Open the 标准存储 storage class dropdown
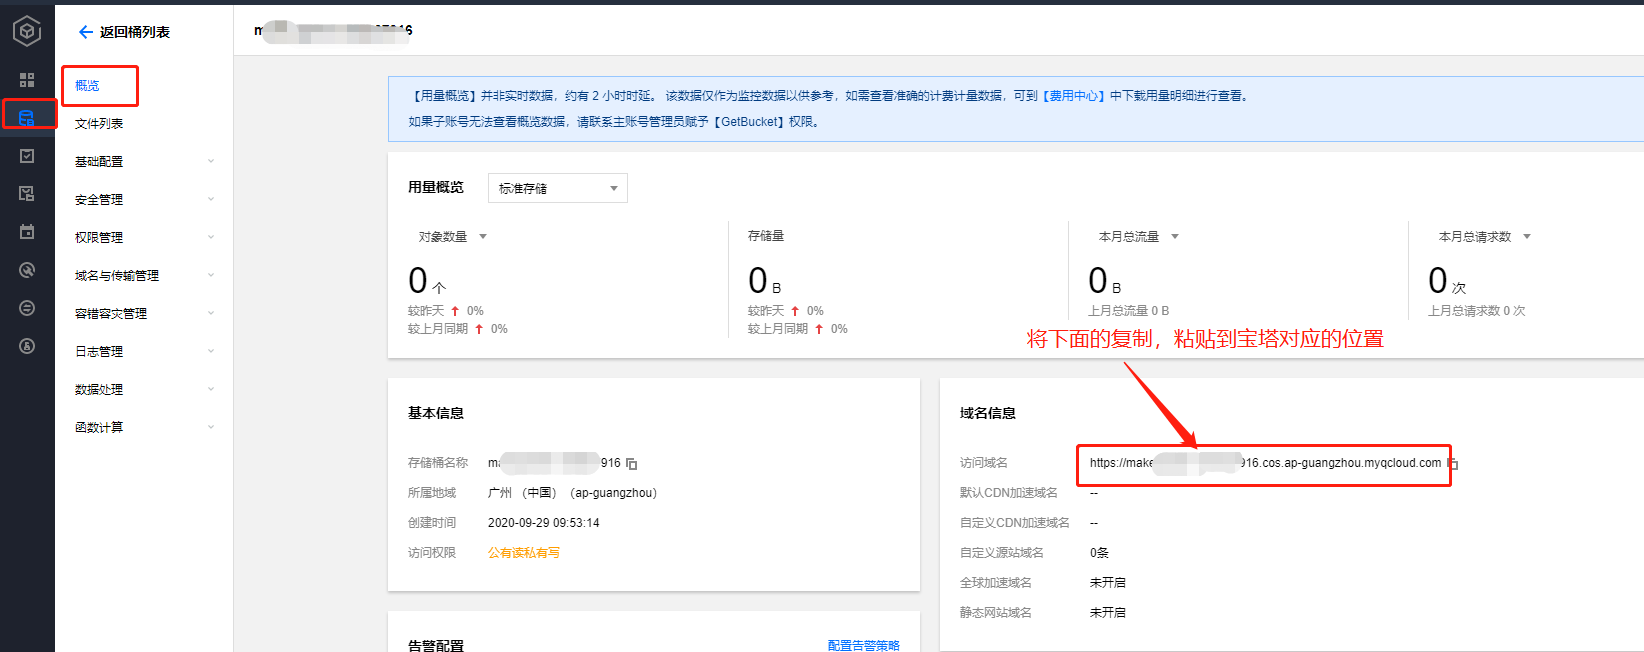 coord(558,188)
